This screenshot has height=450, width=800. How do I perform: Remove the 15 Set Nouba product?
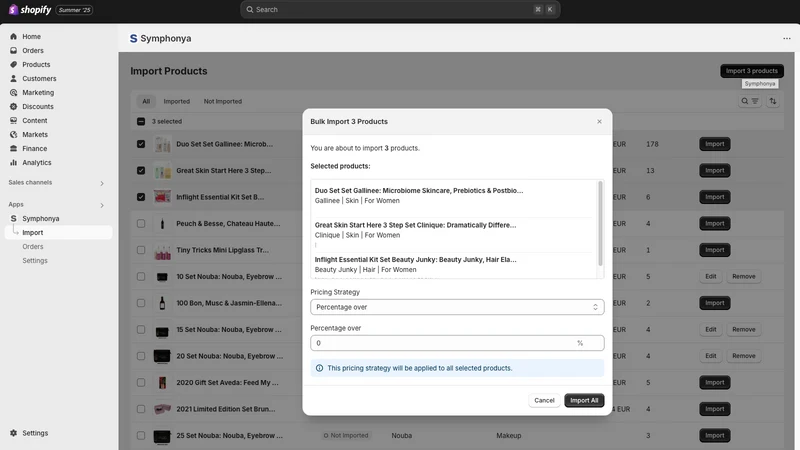point(743,330)
